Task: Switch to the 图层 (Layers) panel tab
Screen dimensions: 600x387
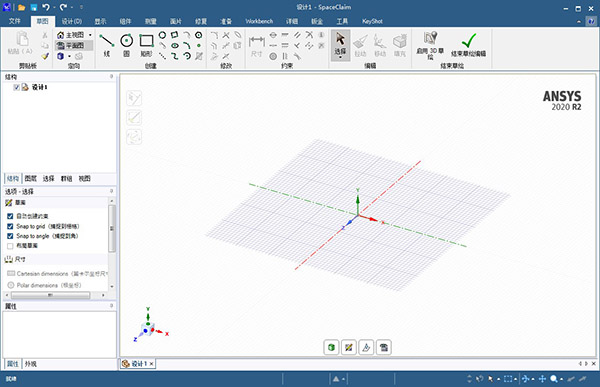Action: (31, 178)
